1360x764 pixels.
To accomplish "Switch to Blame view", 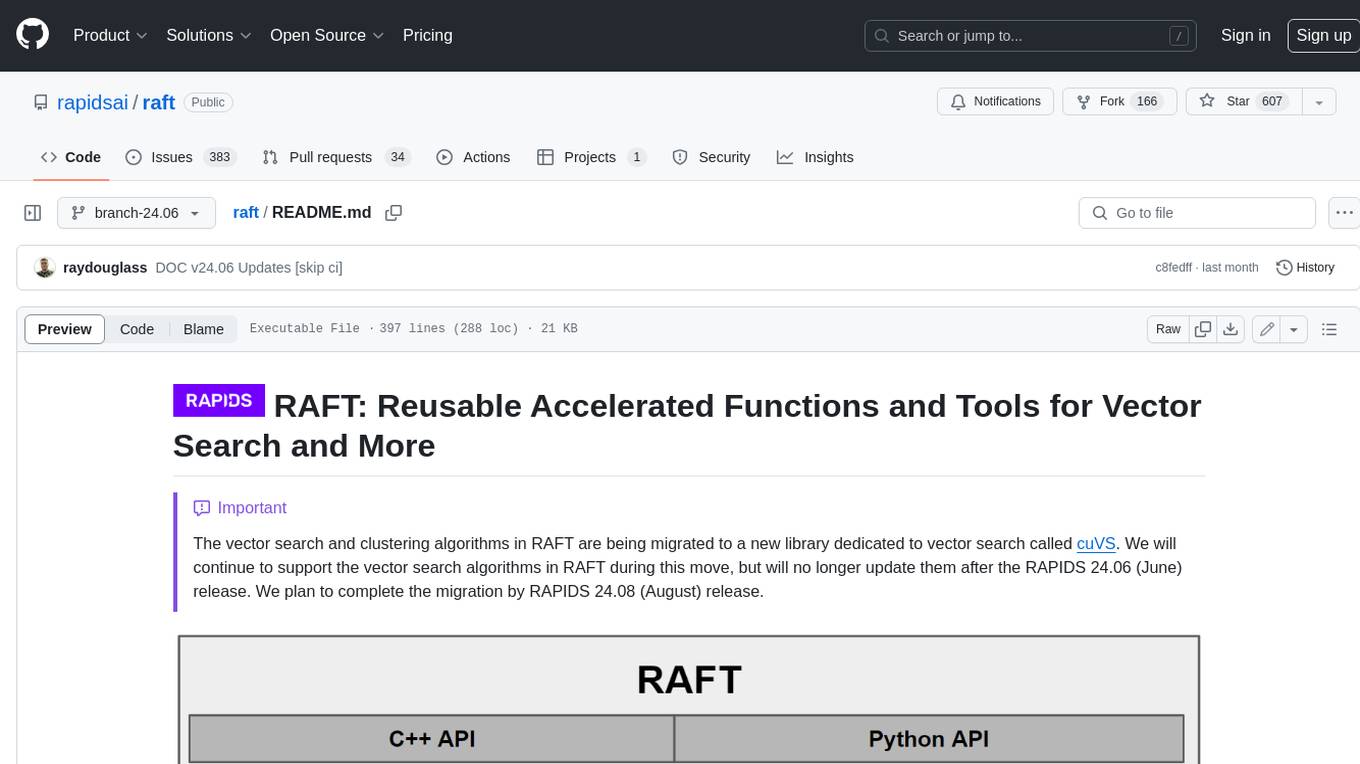I will 203,329.
